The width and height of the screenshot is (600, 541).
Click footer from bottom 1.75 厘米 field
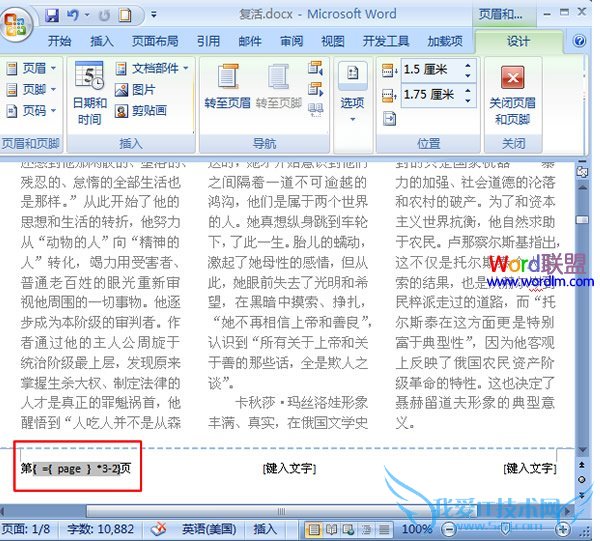coord(431,95)
